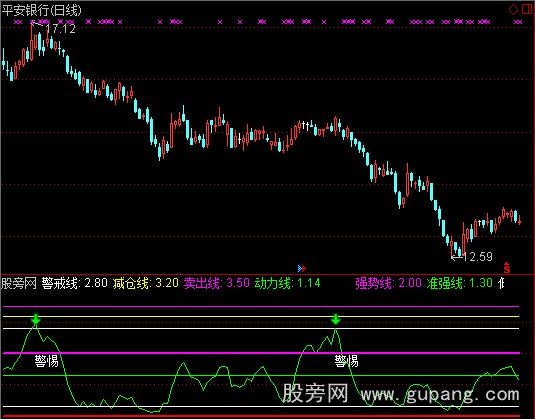Click the green down arrow above the first 警惕
This screenshot has width=535, height=419.
[35, 319]
